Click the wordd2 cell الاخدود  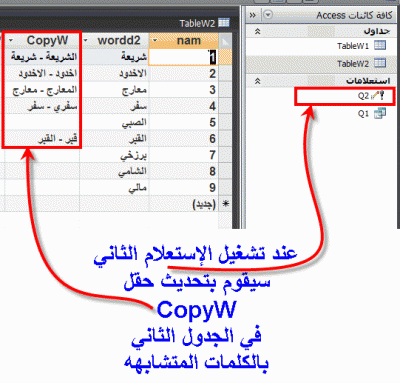(115, 73)
